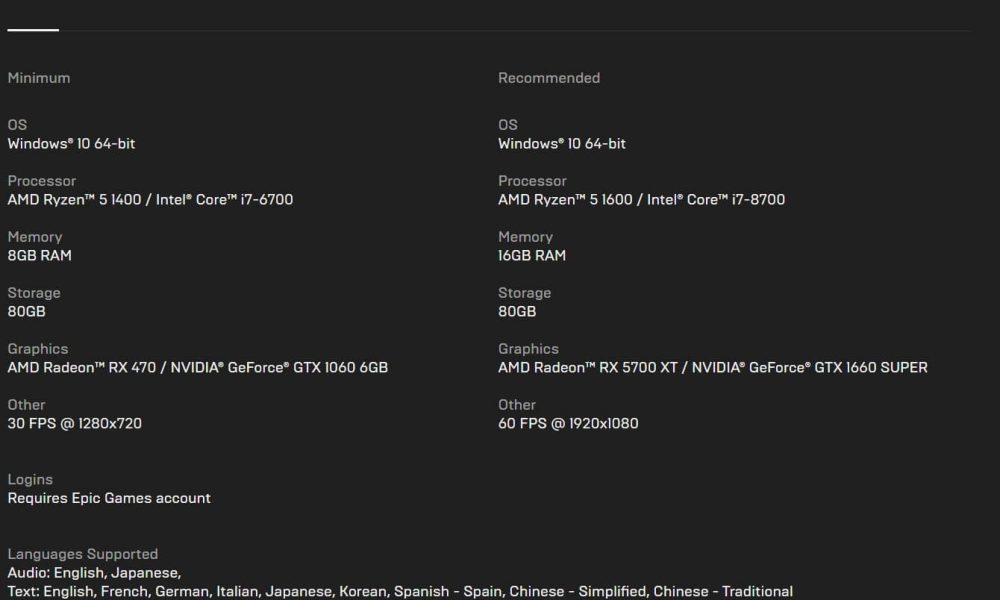The height and width of the screenshot is (600, 1000).
Task: Click the recommended 'Windows® 10 64-bit' OS value
Action: point(562,143)
